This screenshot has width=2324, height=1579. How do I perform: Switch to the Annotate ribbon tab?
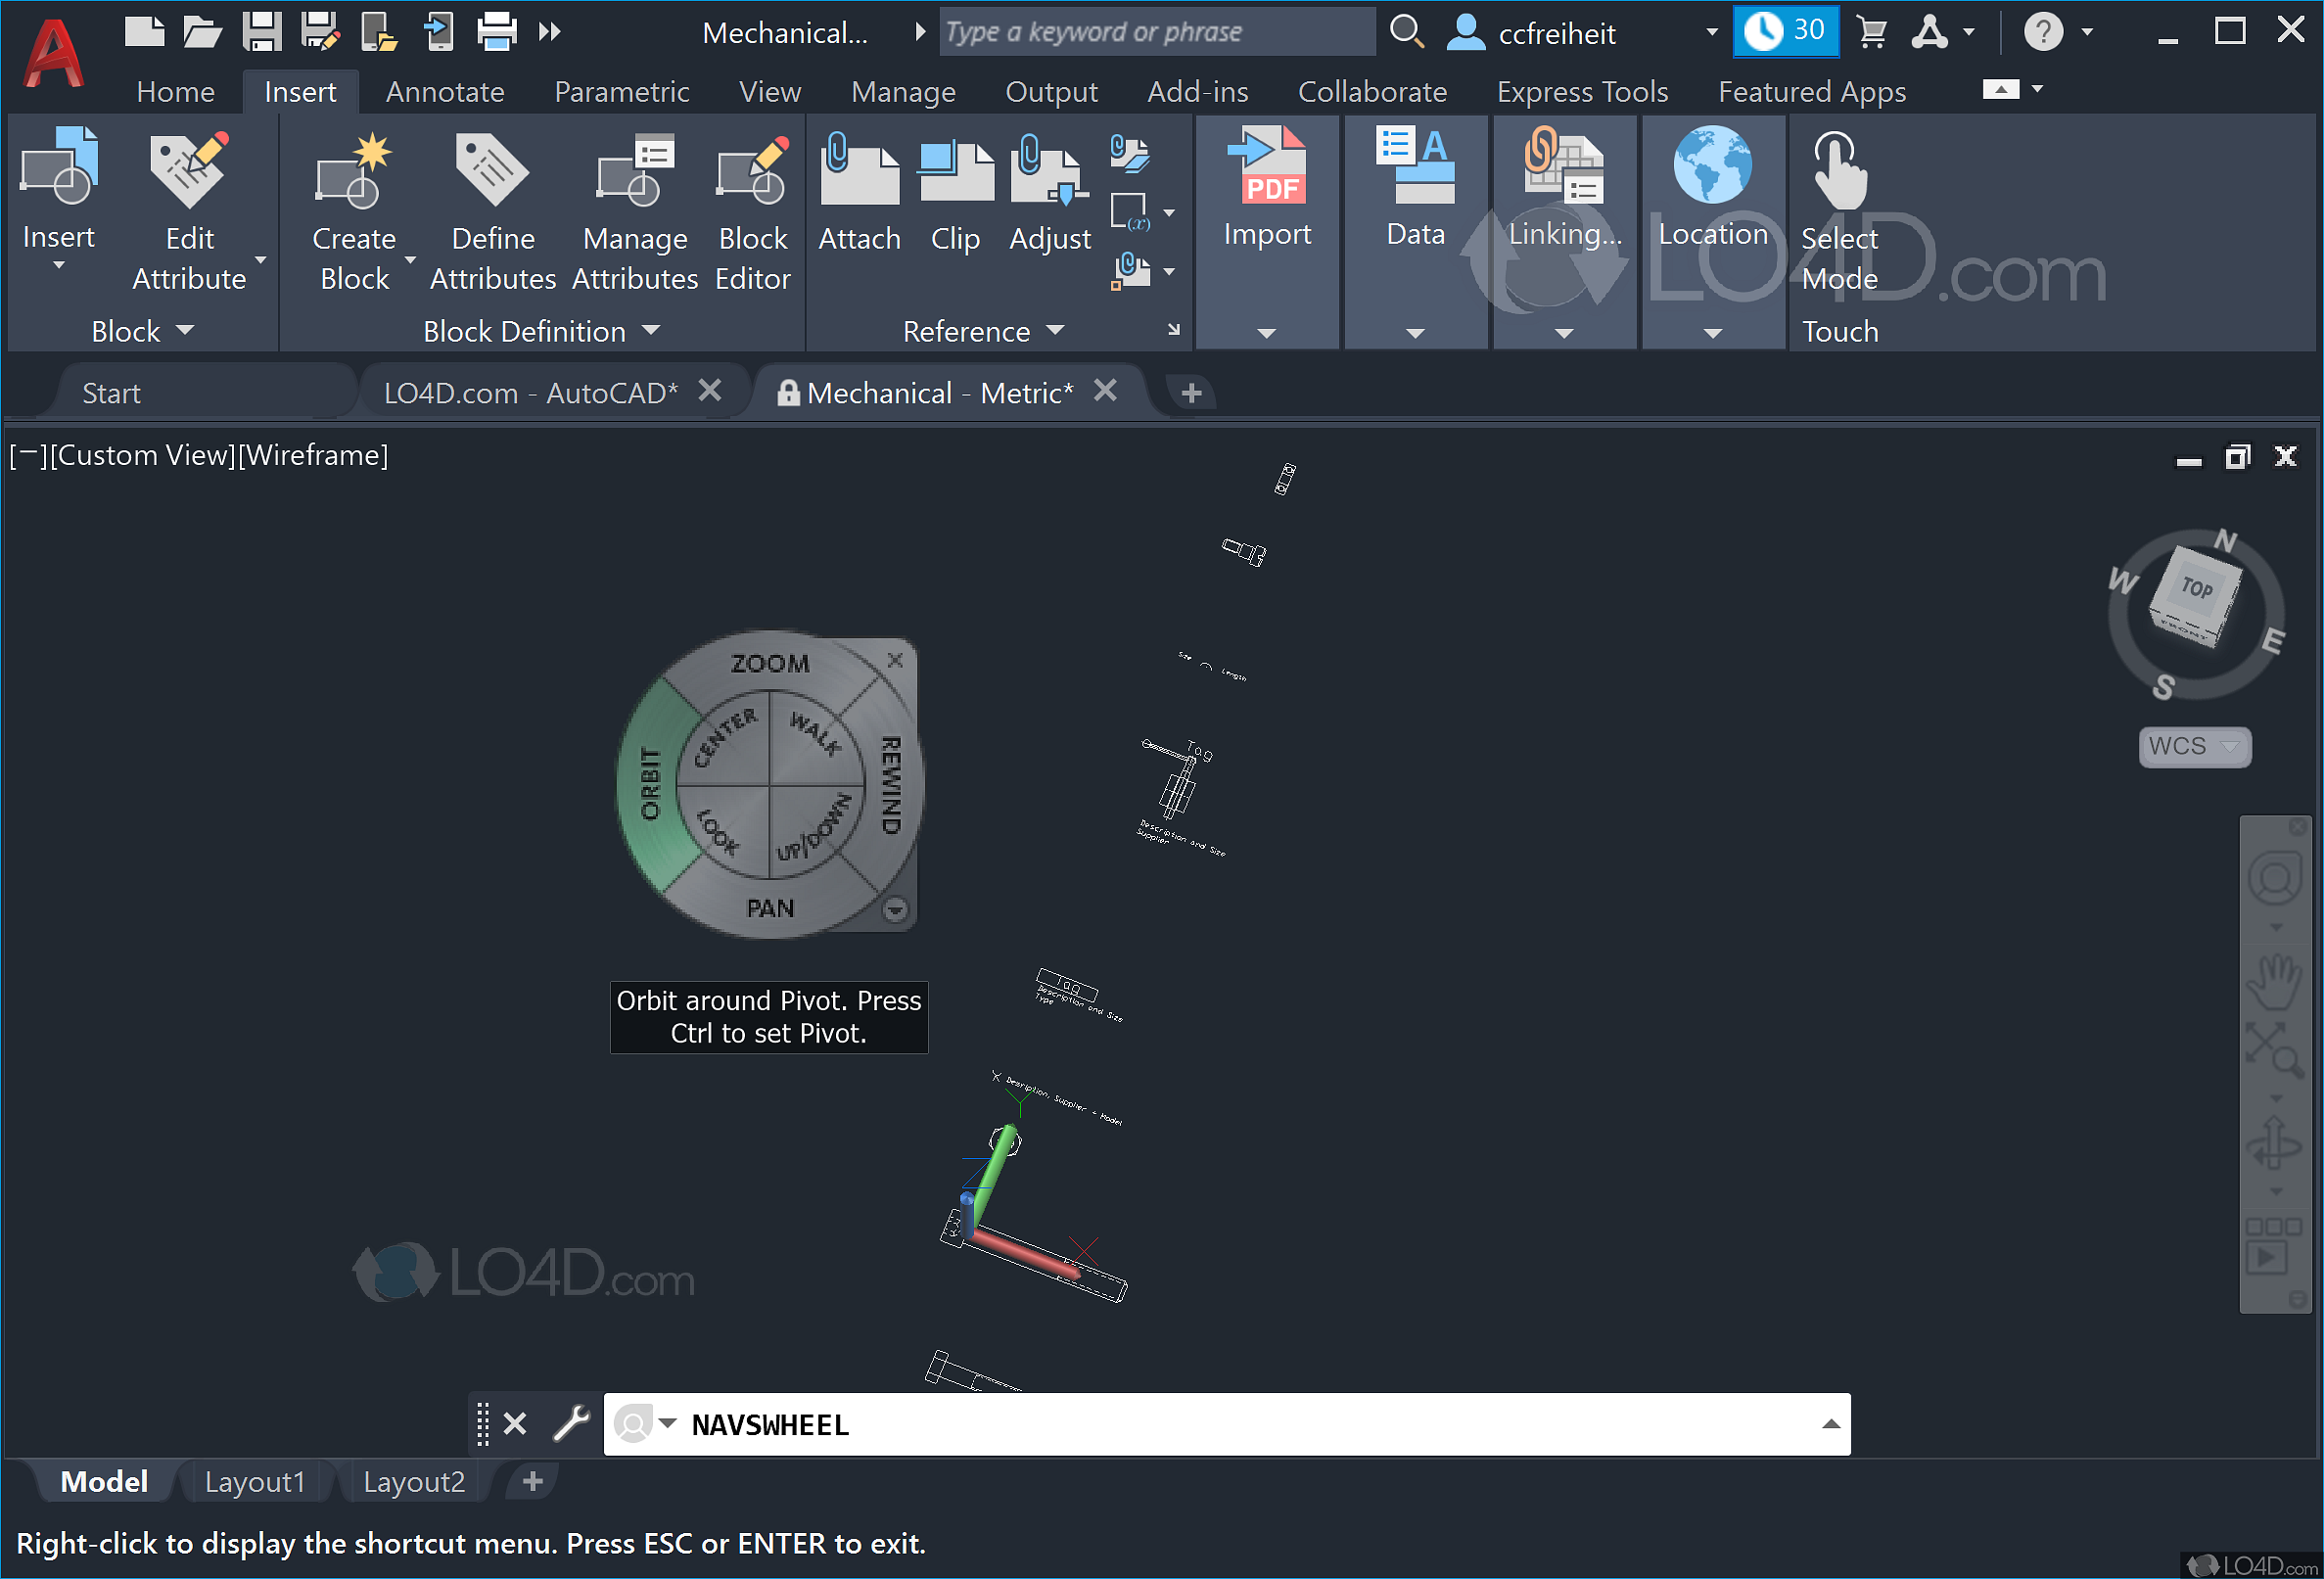coord(444,91)
